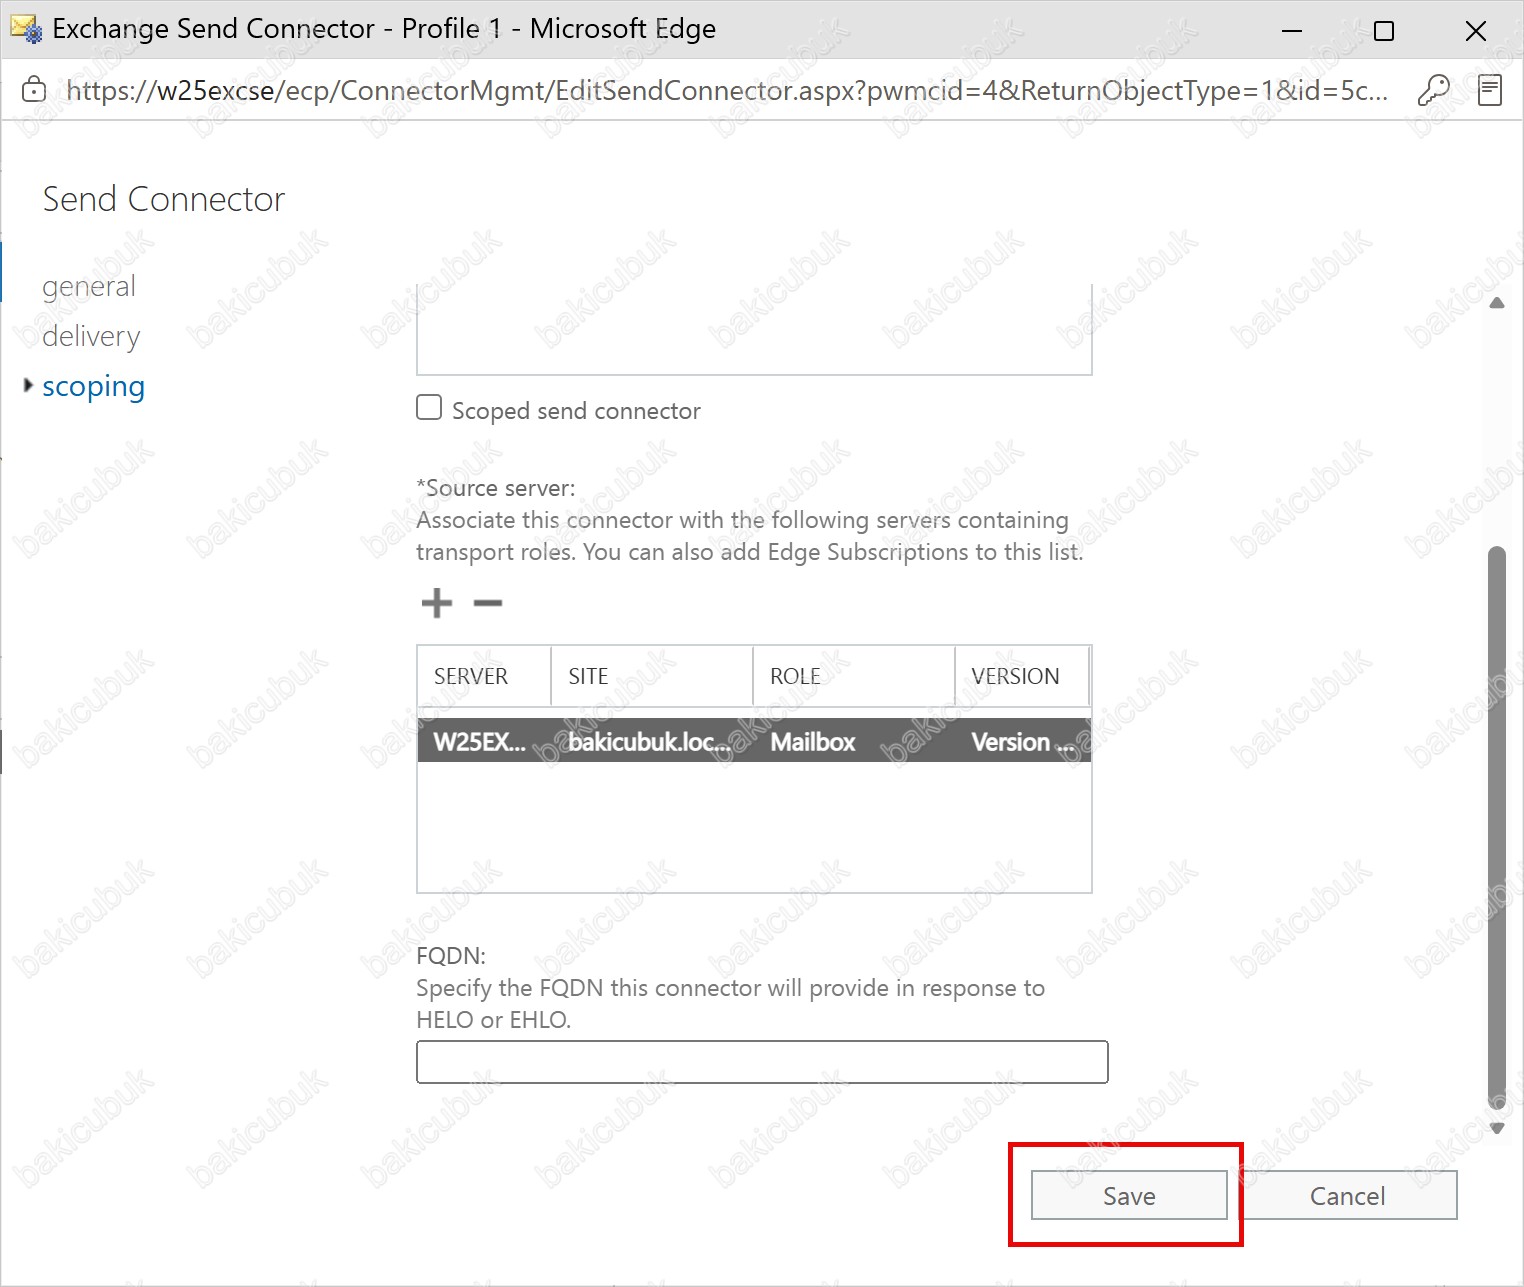Sort by the SITE column header
Image resolution: width=1524 pixels, height=1287 pixels.
click(x=652, y=676)
